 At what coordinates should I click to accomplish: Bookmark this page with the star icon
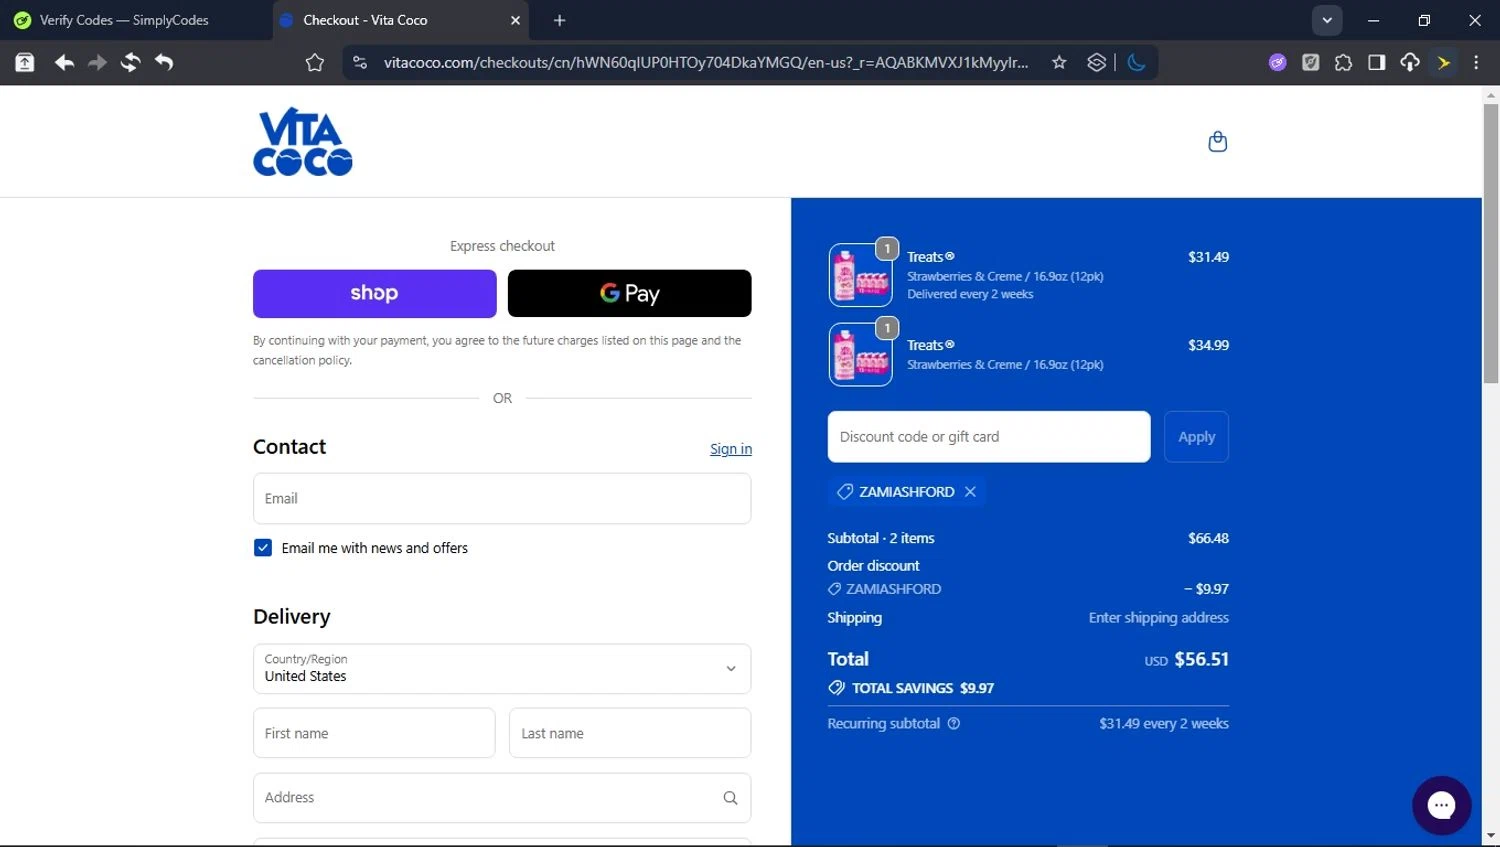1059,62
